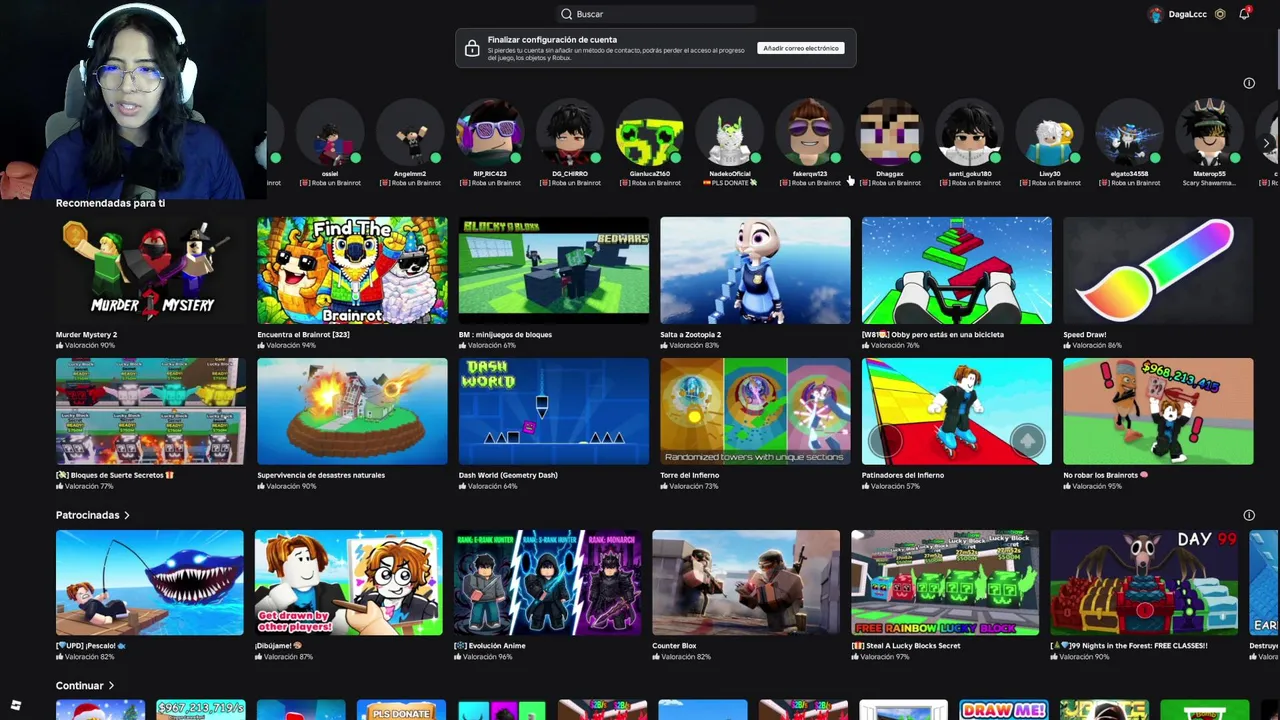Open PLS DONATE thumbnail in Continuar row
The width and height of the screenshot is (1280, 720).
tap(401, 710)
